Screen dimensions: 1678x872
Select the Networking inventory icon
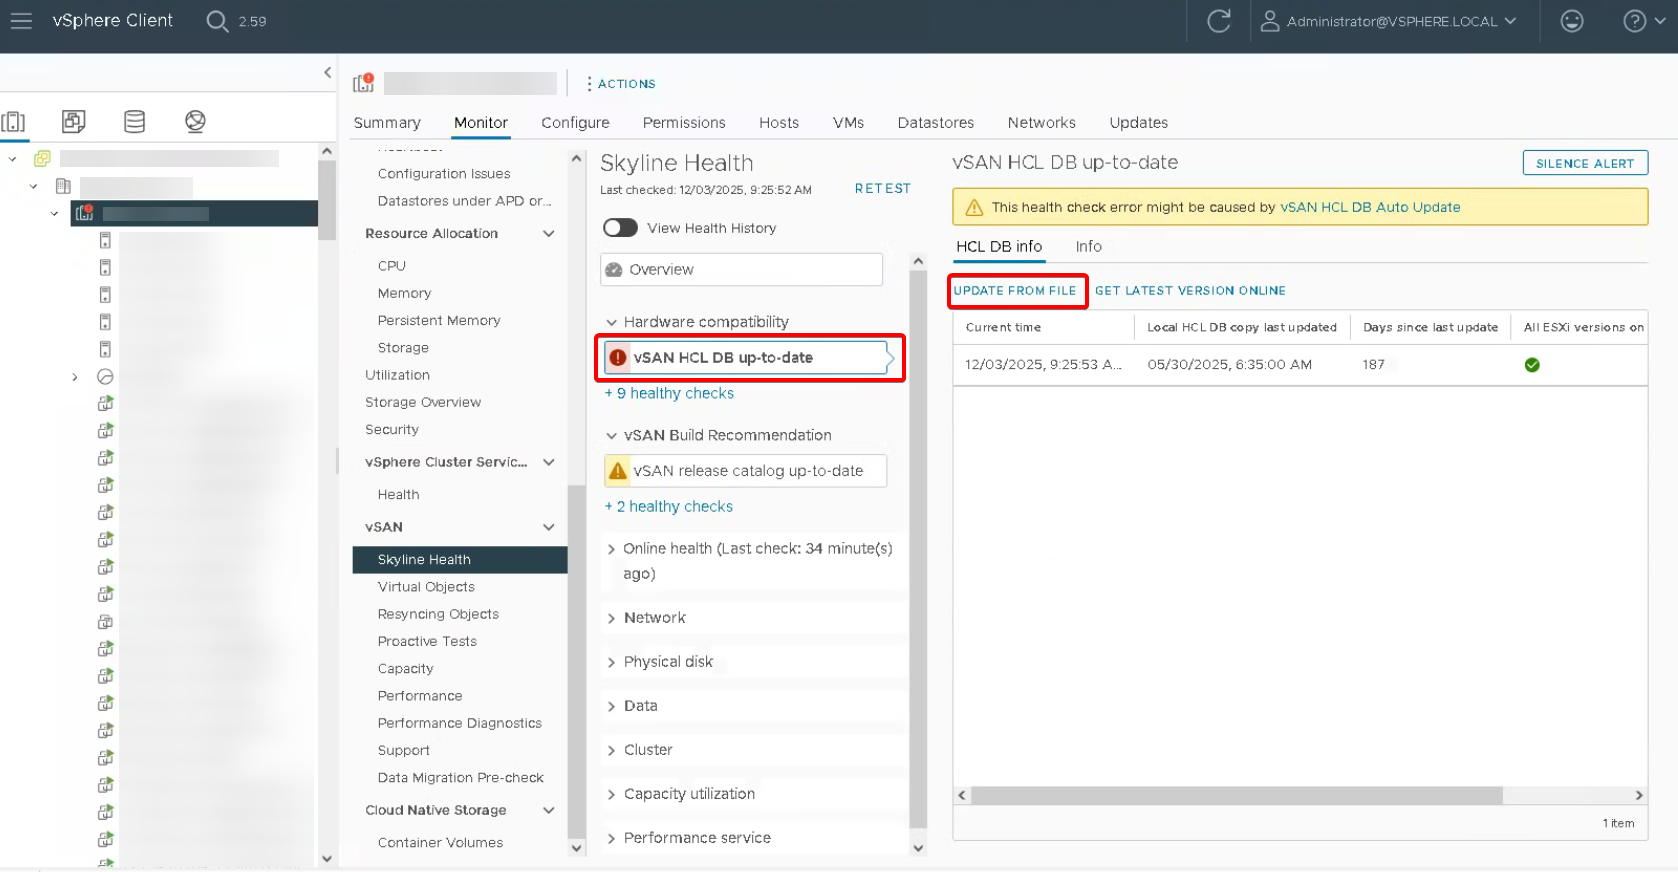(195, 122)
